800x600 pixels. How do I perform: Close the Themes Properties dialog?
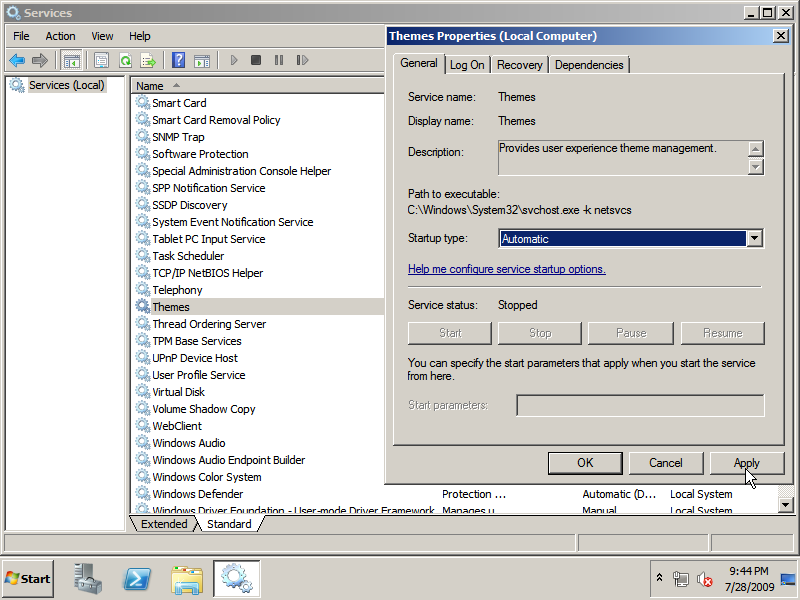point(781,36)
